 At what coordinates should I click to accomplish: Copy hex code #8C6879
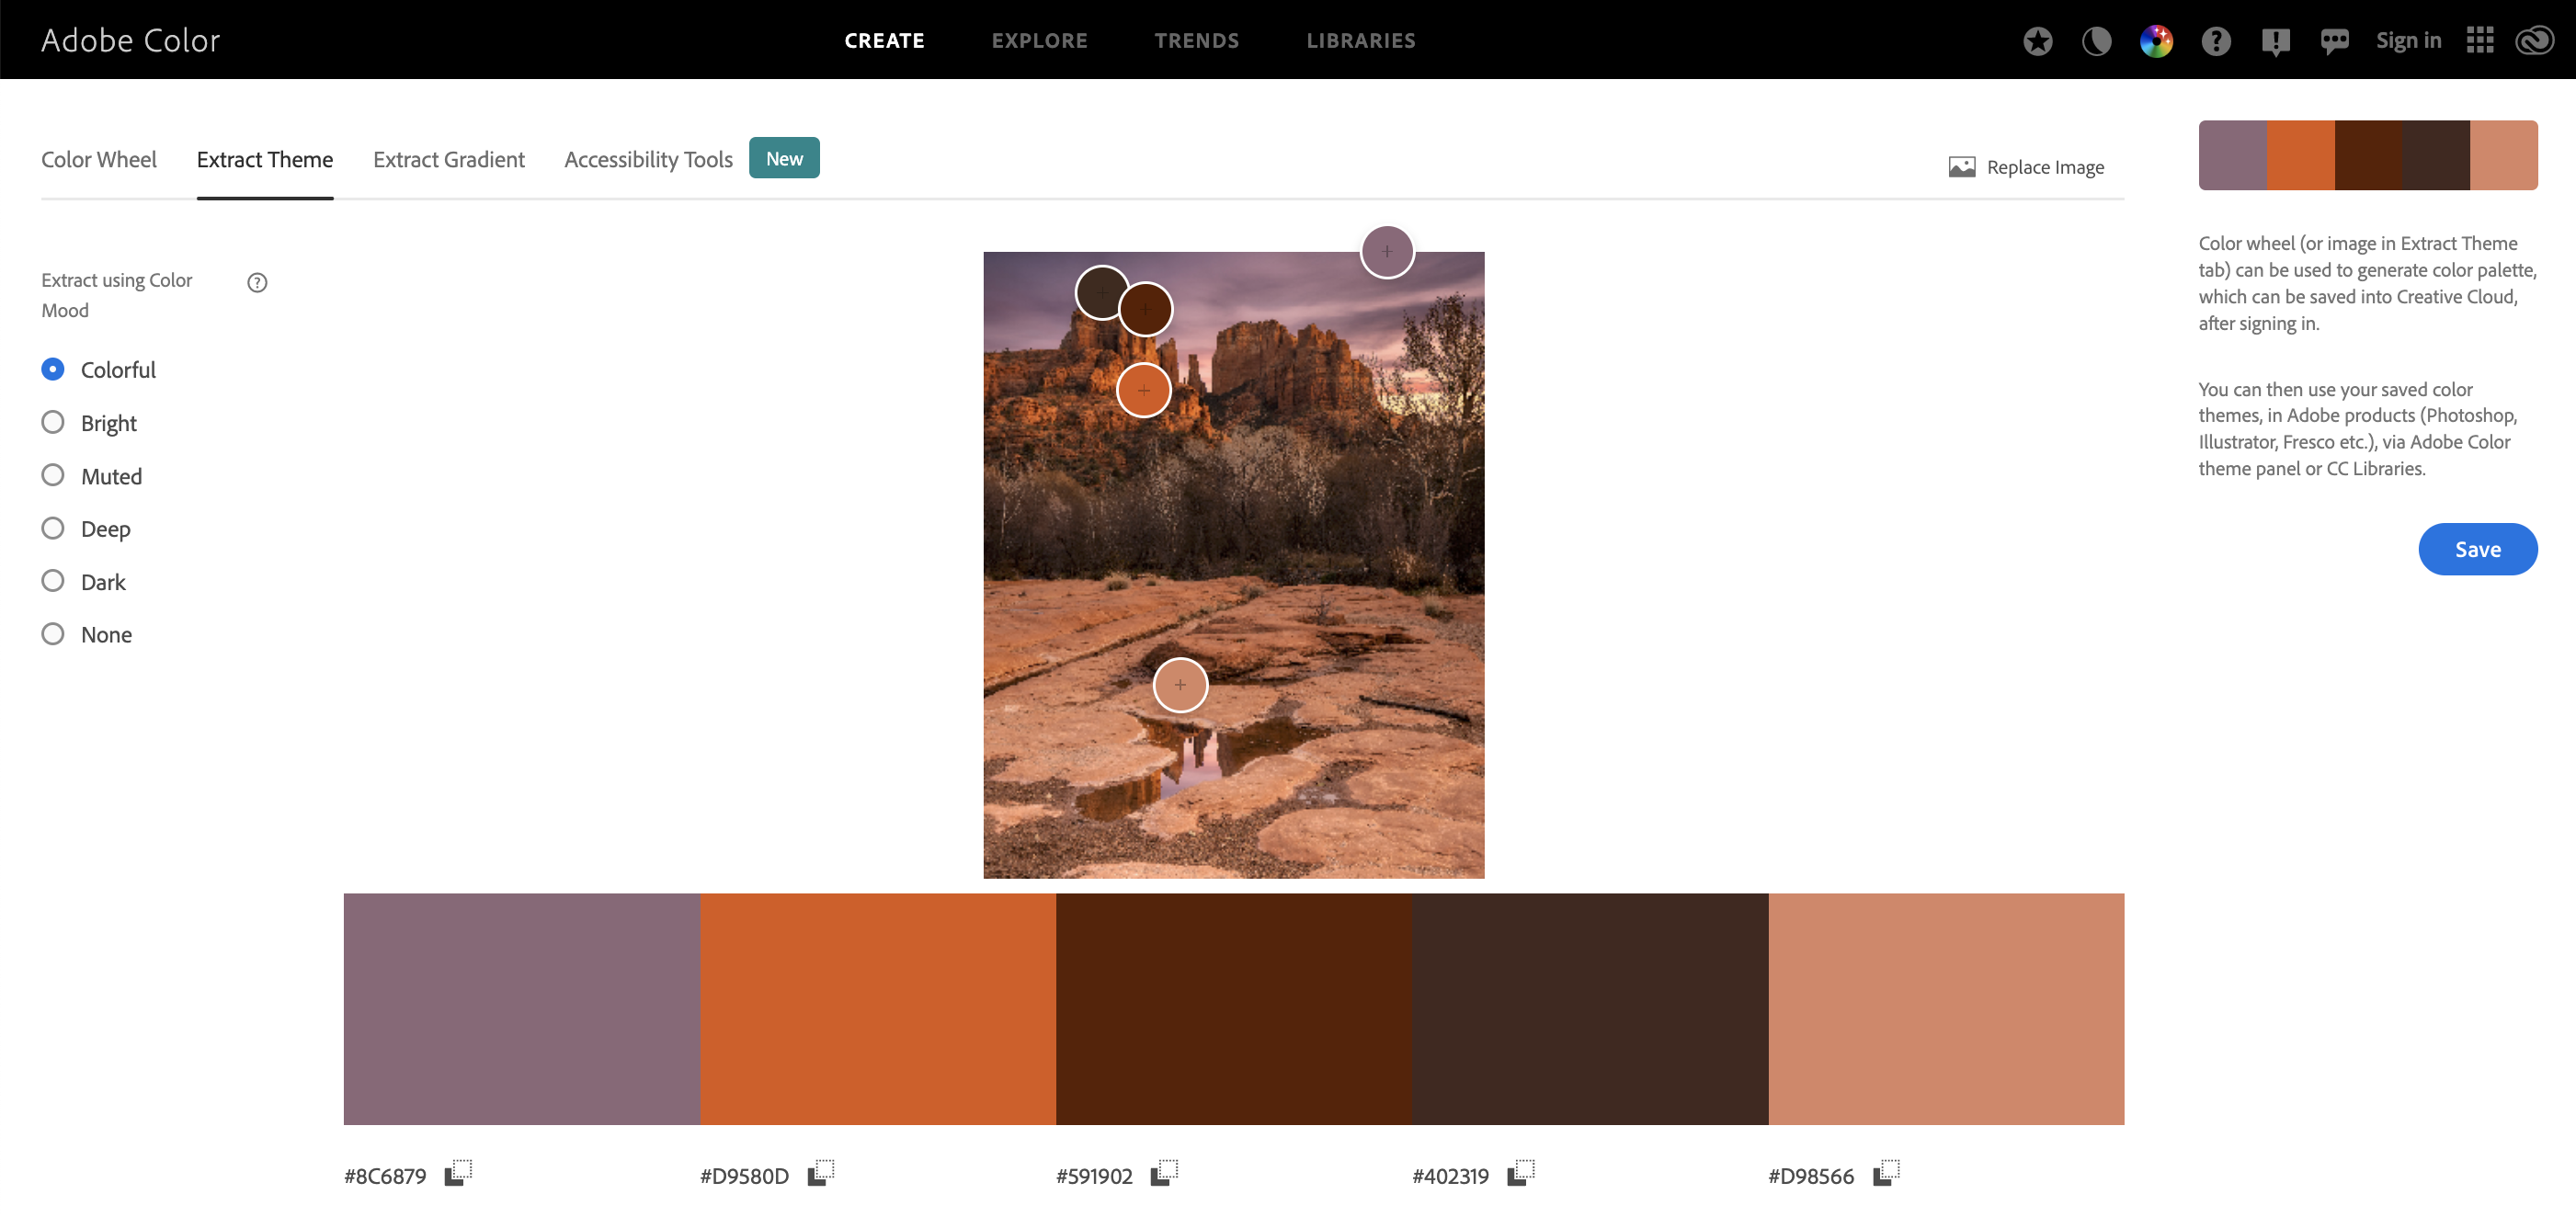458,1172
